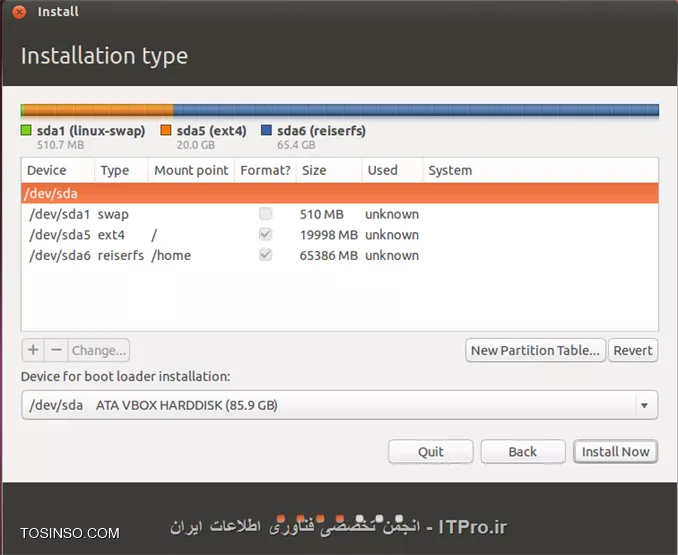Close the Install window

coord(19,12)
